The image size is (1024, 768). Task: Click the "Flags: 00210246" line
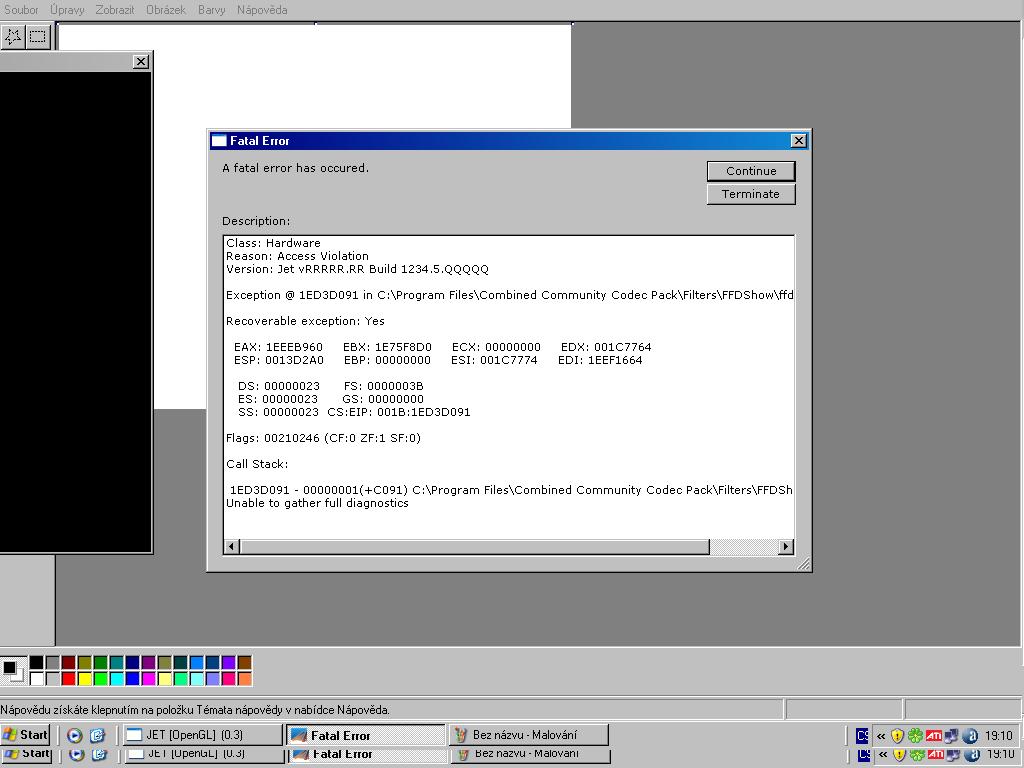323,438
